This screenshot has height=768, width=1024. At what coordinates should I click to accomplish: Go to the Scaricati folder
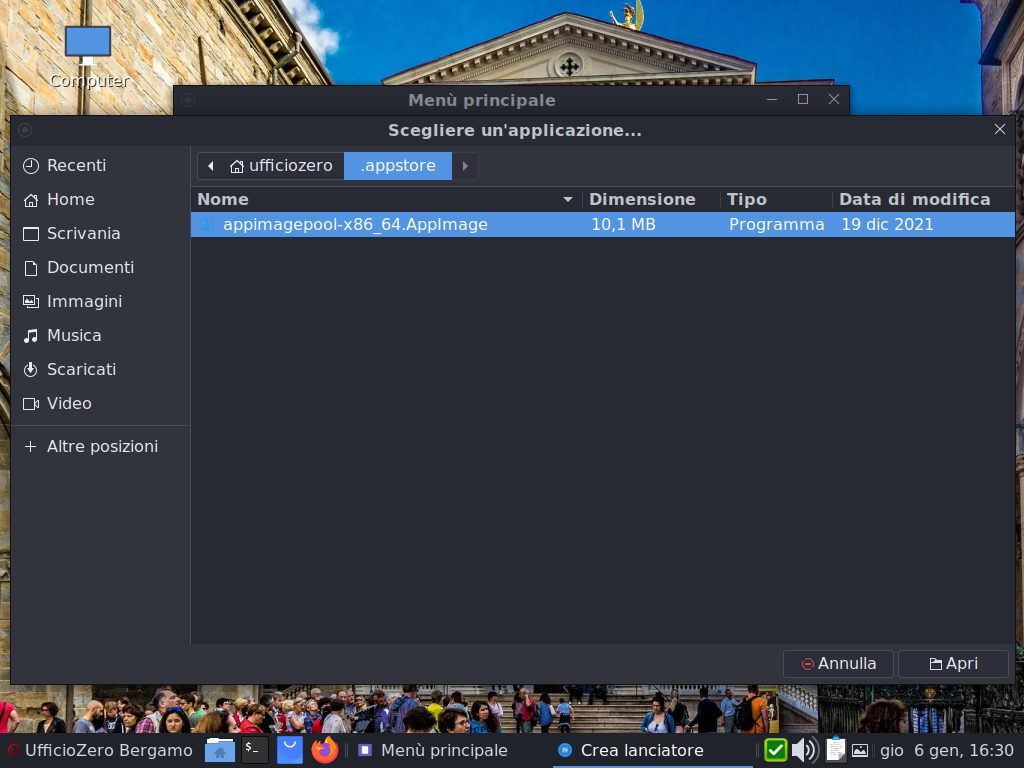[x=81, y=370]
